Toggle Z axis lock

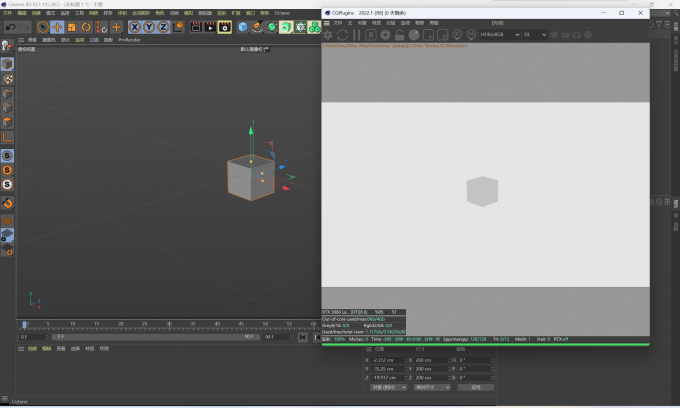(x=163, y=27)
